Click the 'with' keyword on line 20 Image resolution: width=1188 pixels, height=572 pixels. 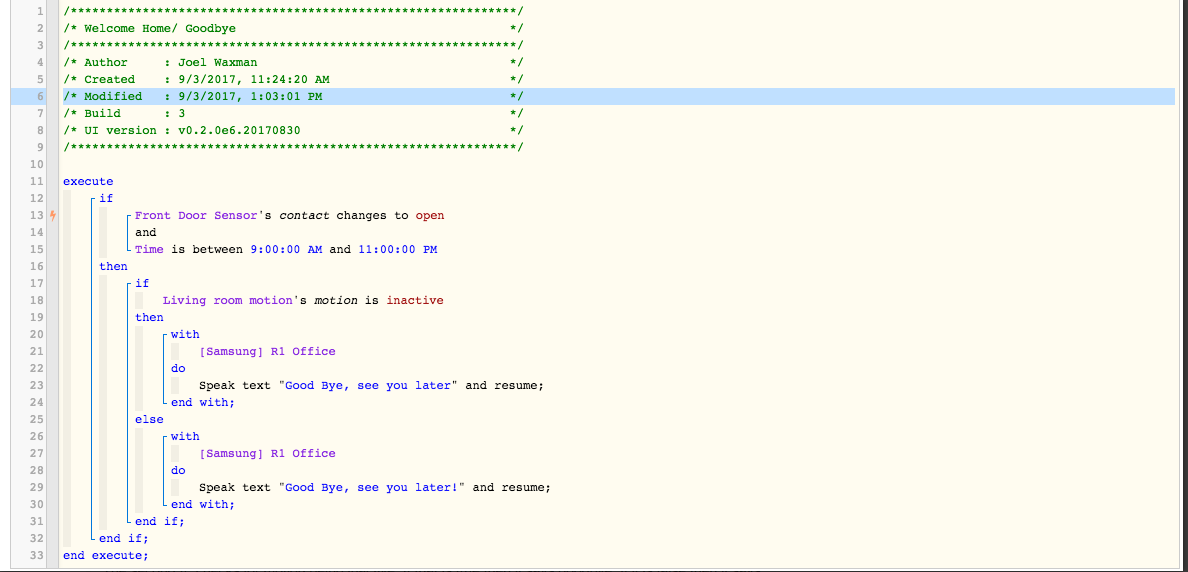pos(186,334)
